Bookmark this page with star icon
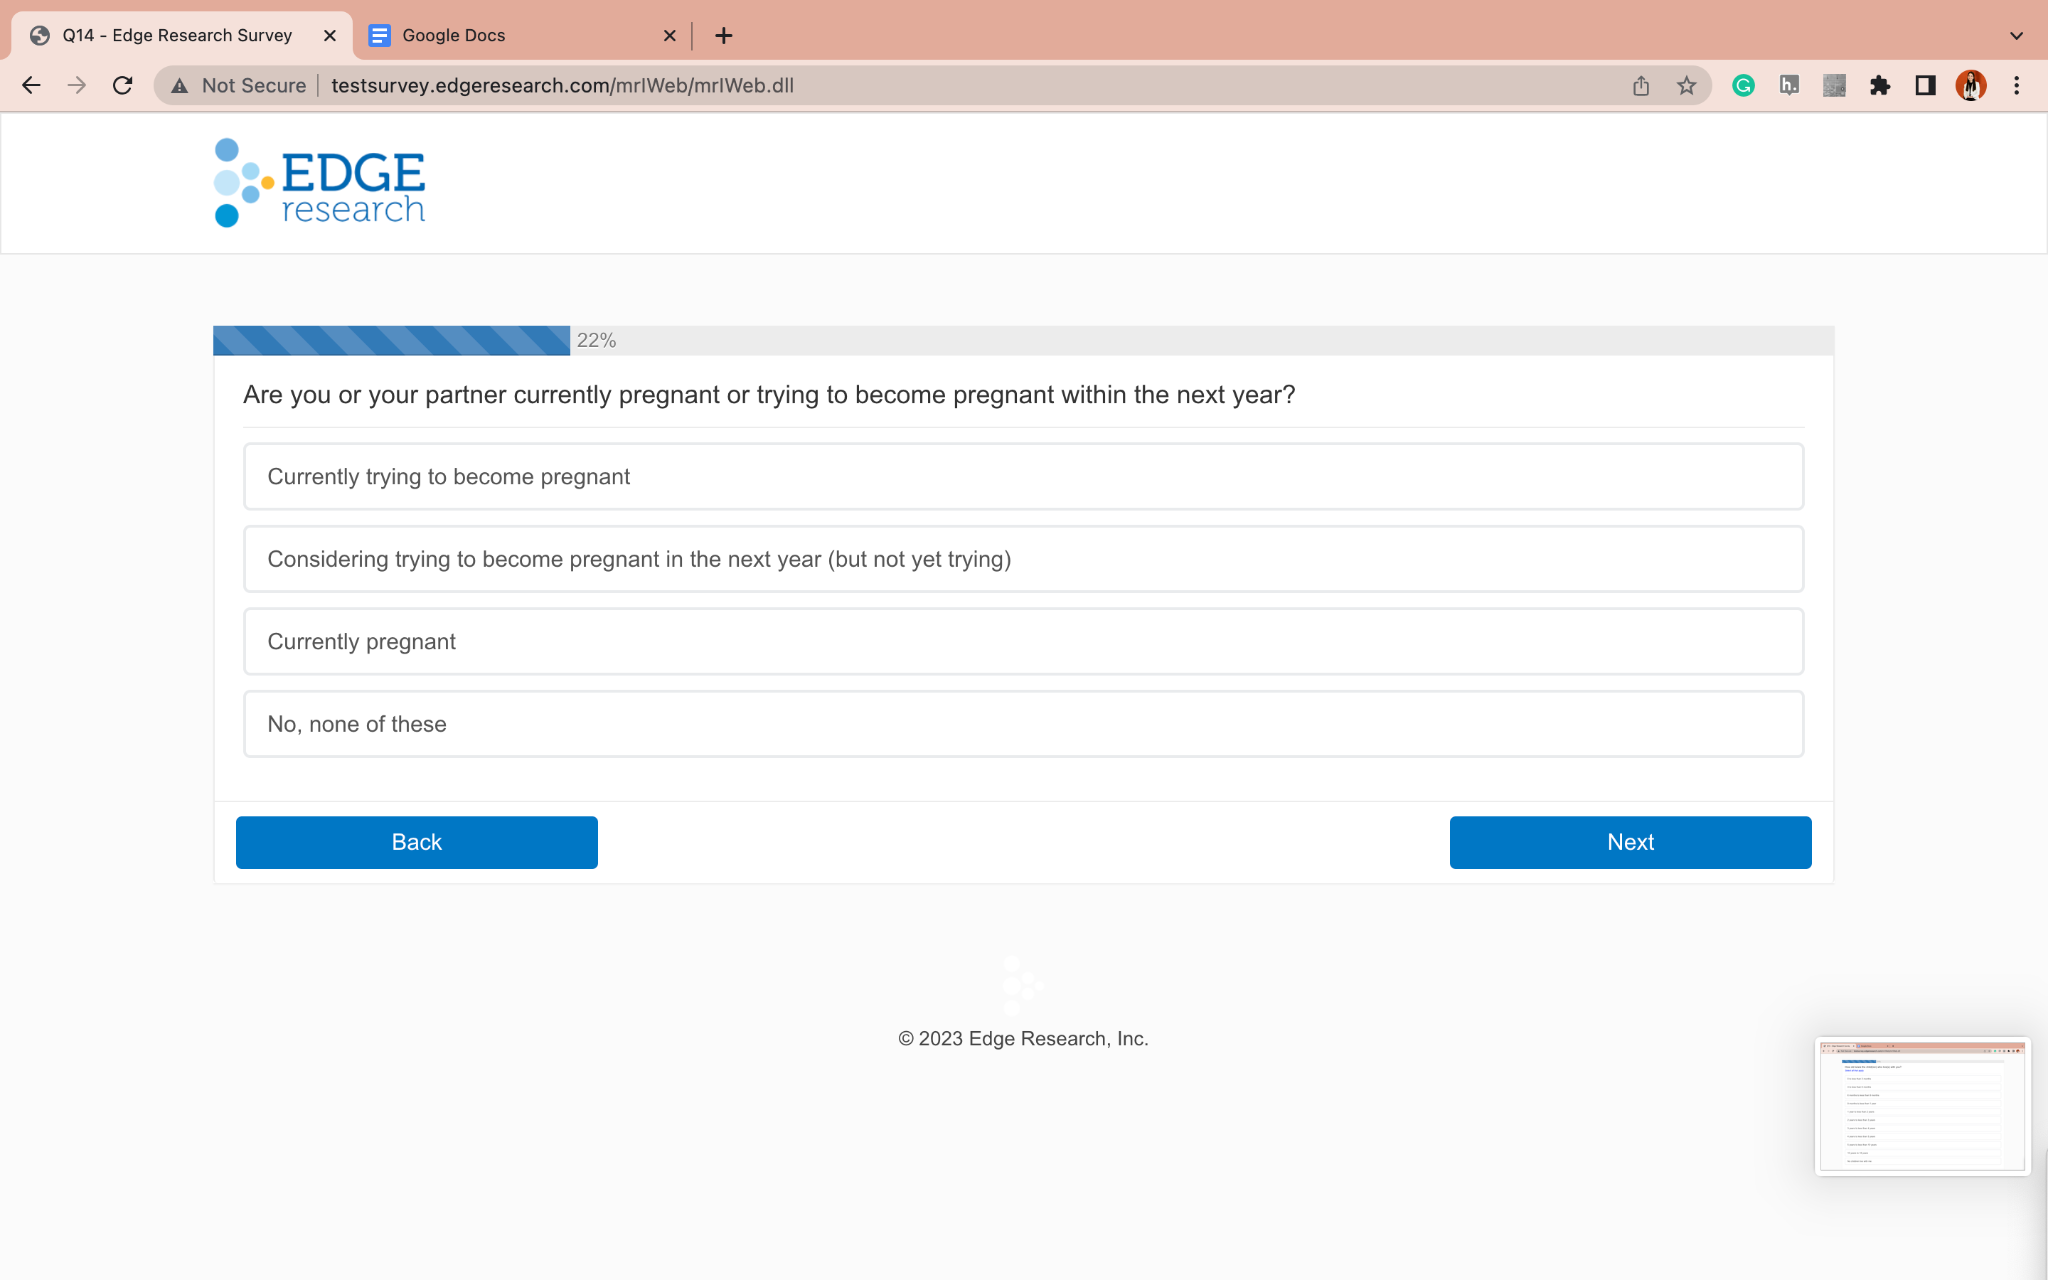The height and width of the screenshot is (1280, 2048). click(1686, 85)
